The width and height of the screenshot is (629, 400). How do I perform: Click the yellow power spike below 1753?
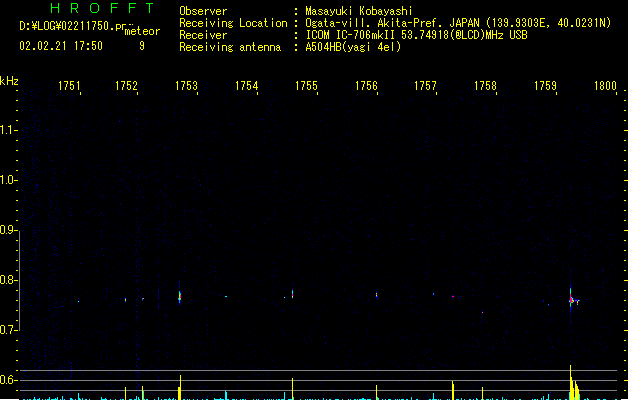[x=180, y=388]
